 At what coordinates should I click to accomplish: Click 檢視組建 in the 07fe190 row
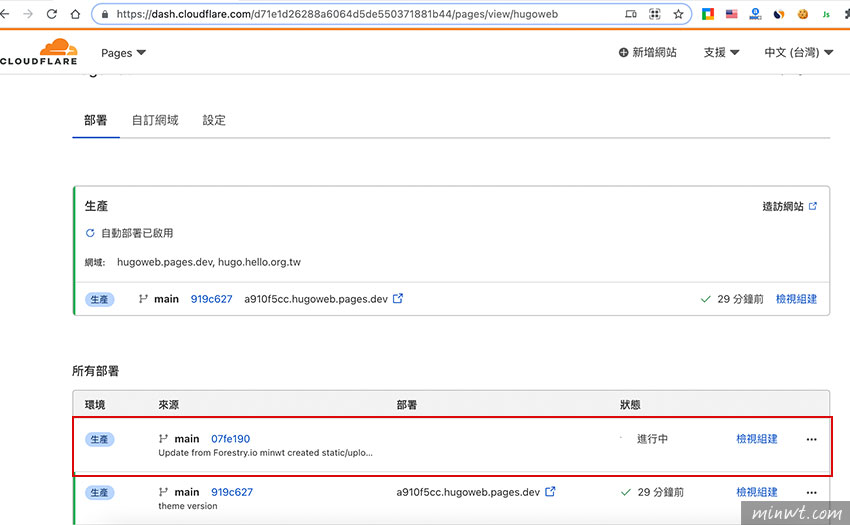point(757,439)
